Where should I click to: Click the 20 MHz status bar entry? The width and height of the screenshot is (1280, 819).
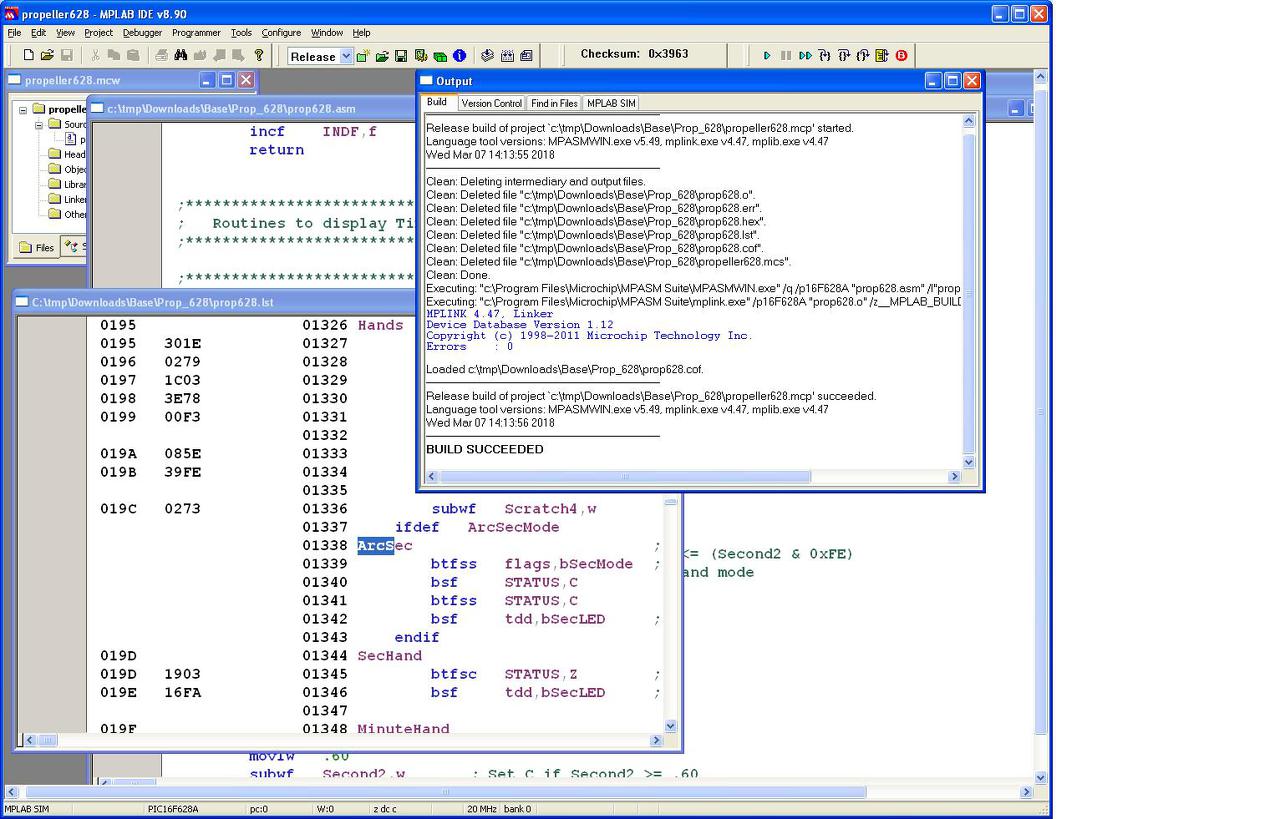tap(481, 809)
